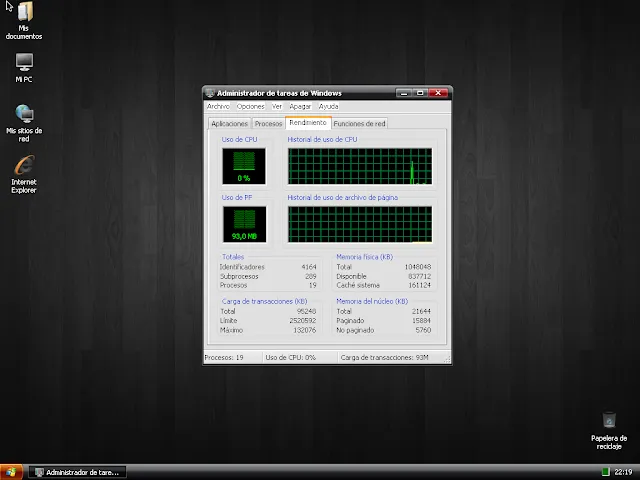
Task: Close the Task Manager window
Action: point(438,93)
